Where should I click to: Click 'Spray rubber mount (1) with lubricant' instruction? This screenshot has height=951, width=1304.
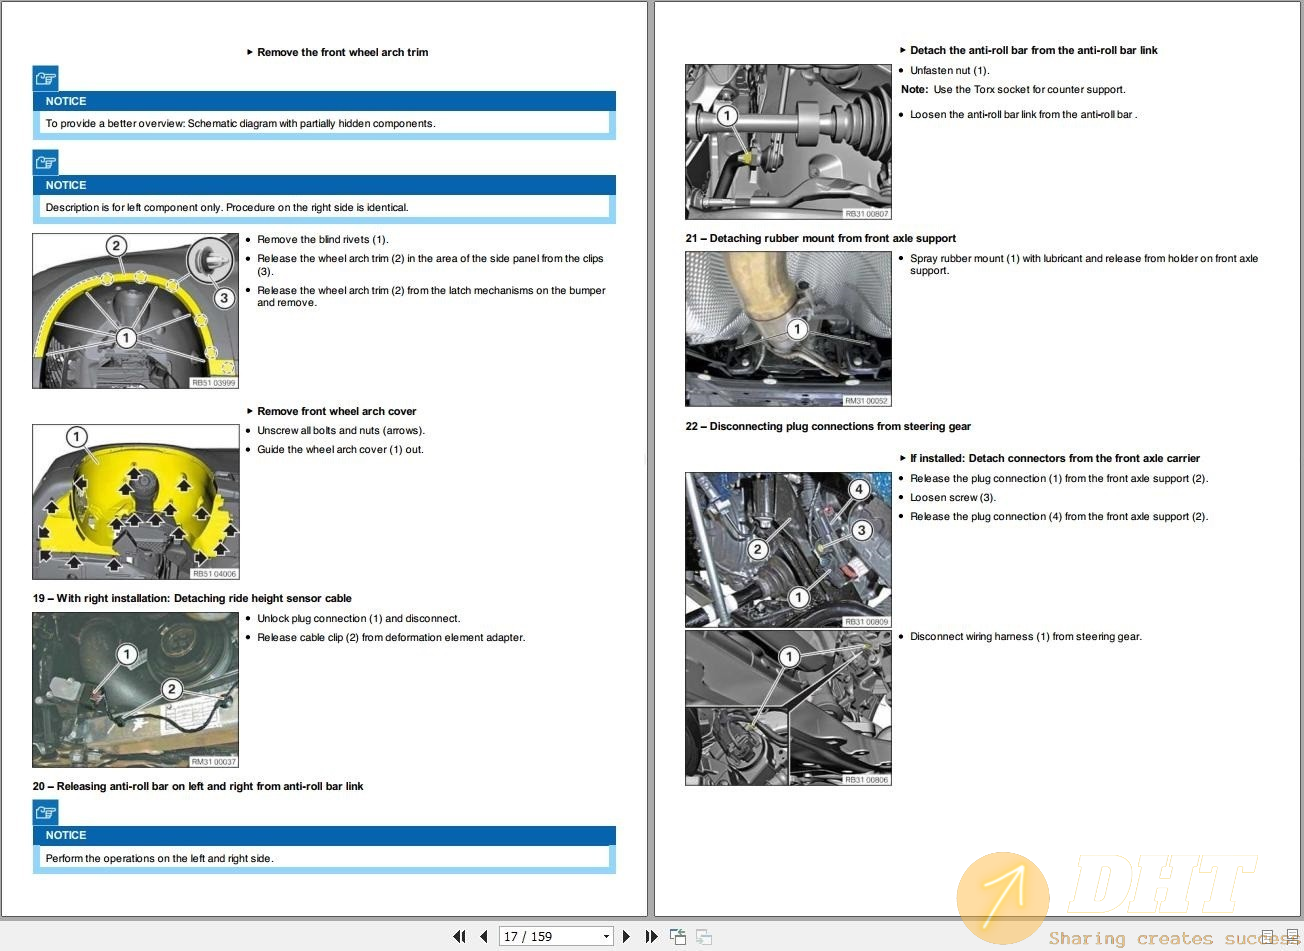pos(1084,264)
